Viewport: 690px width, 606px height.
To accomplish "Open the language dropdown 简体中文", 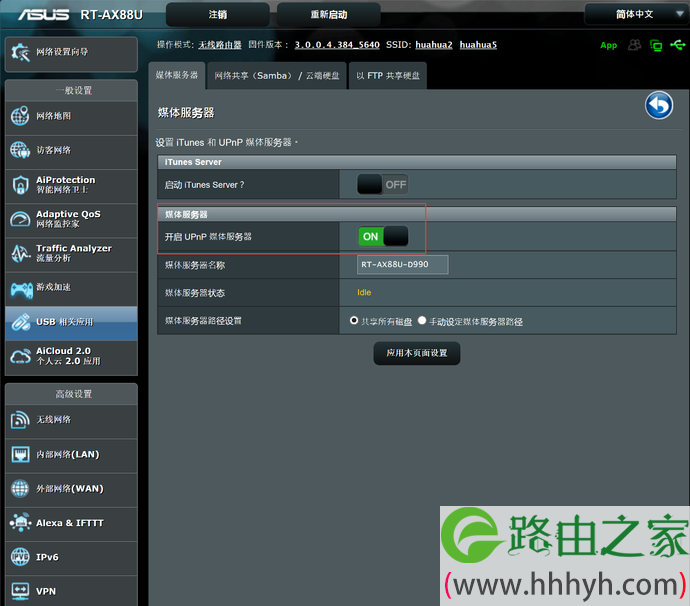I will [634, 14].
